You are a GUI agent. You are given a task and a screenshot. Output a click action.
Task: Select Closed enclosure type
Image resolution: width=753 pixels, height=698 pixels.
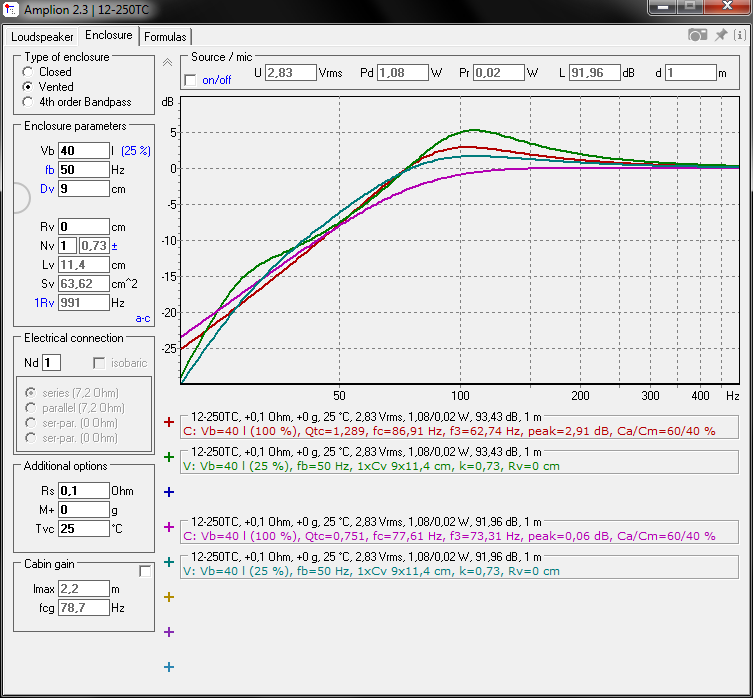[x=28, y=72]
